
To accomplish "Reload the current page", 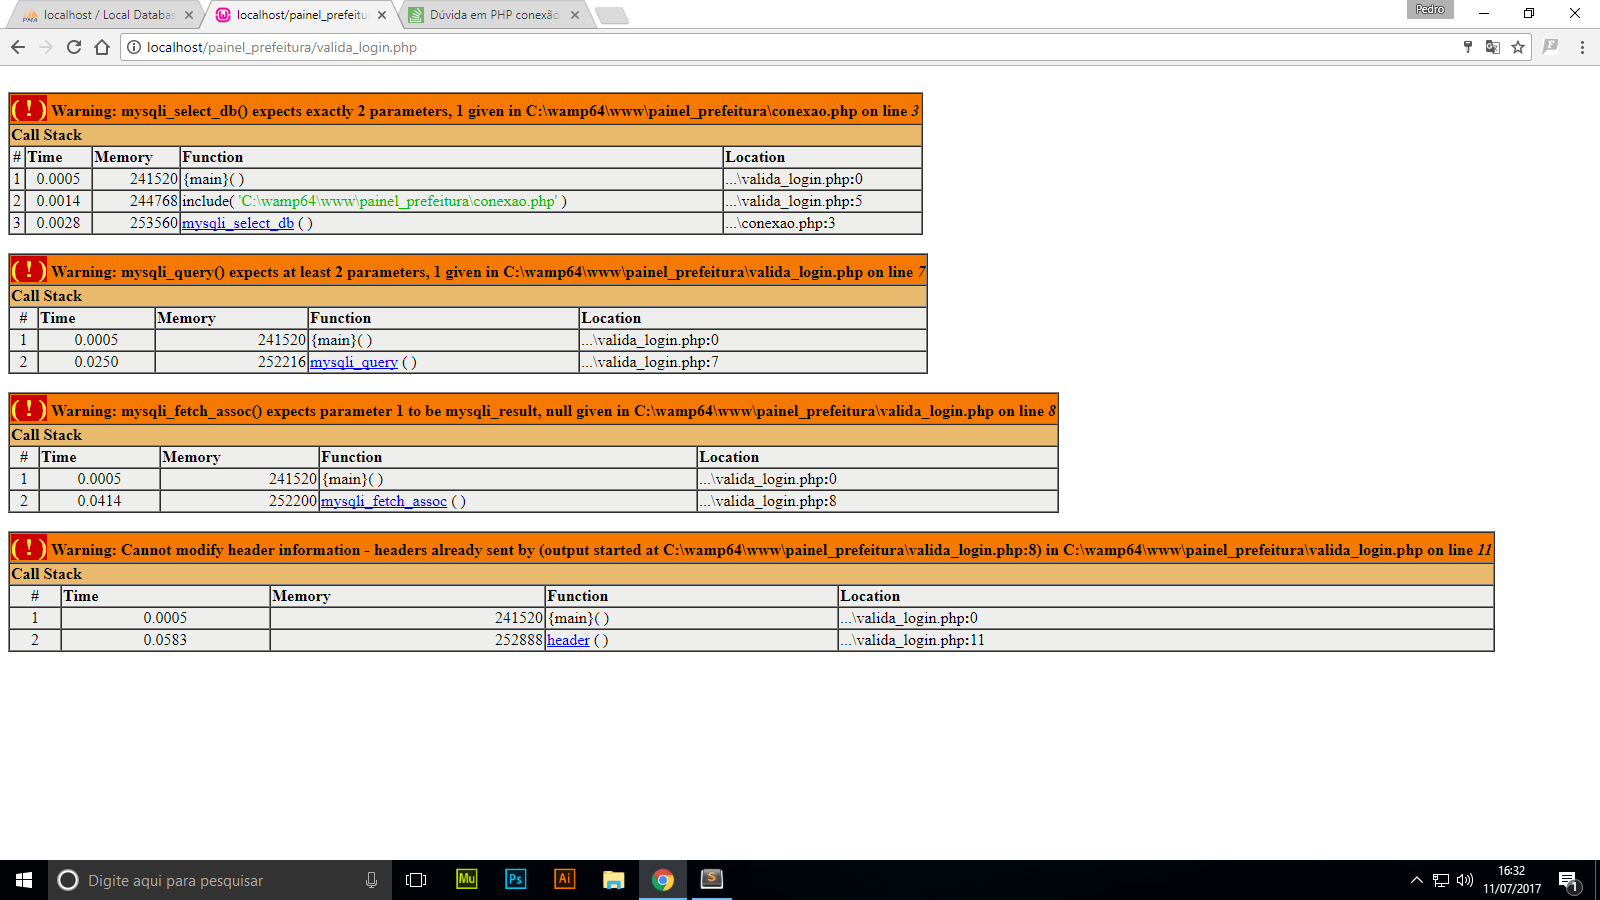I will (x=74, y=47).
